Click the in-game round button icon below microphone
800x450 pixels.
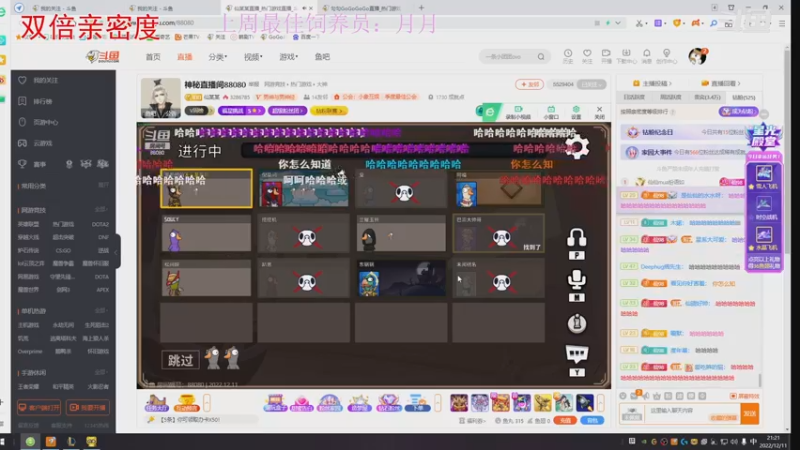(x=577, y=323)
